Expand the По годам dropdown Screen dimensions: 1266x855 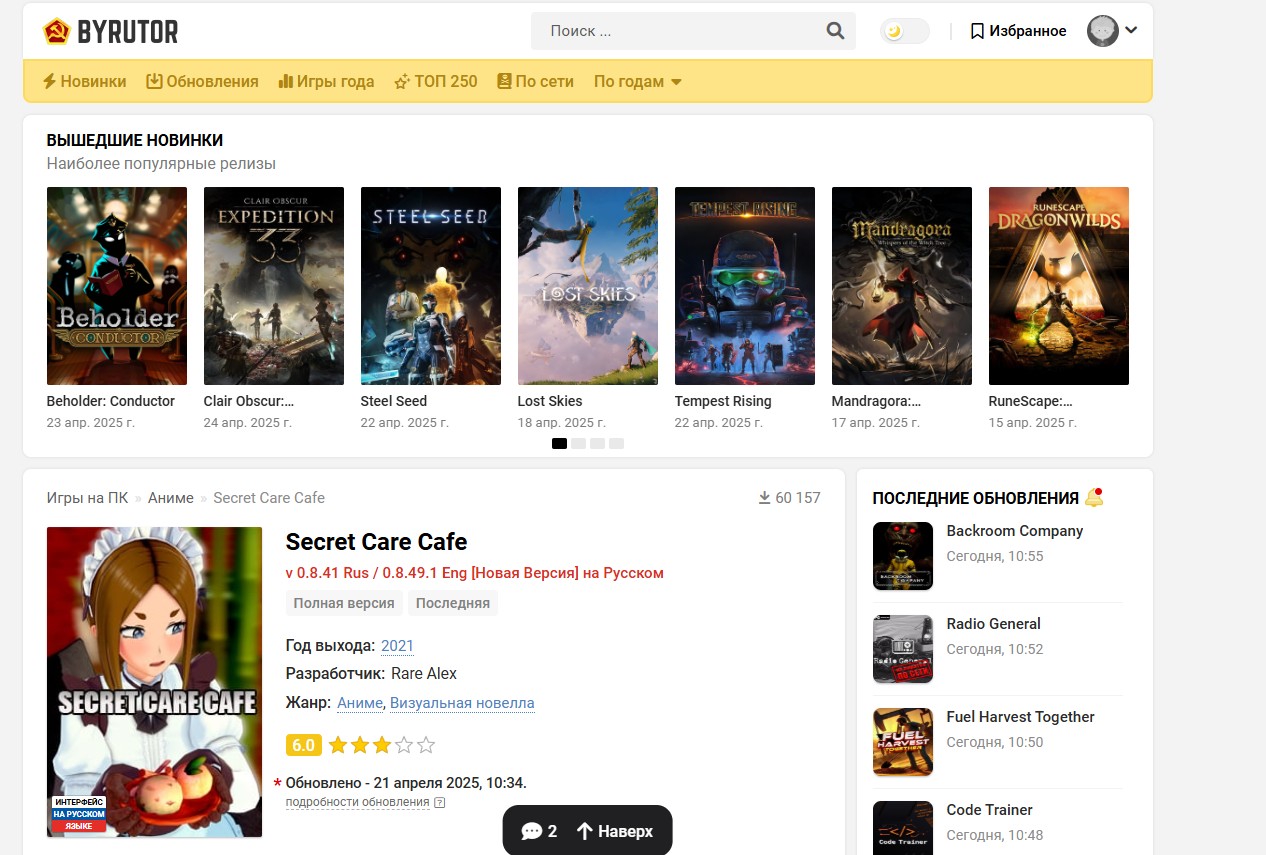(638, 82)
